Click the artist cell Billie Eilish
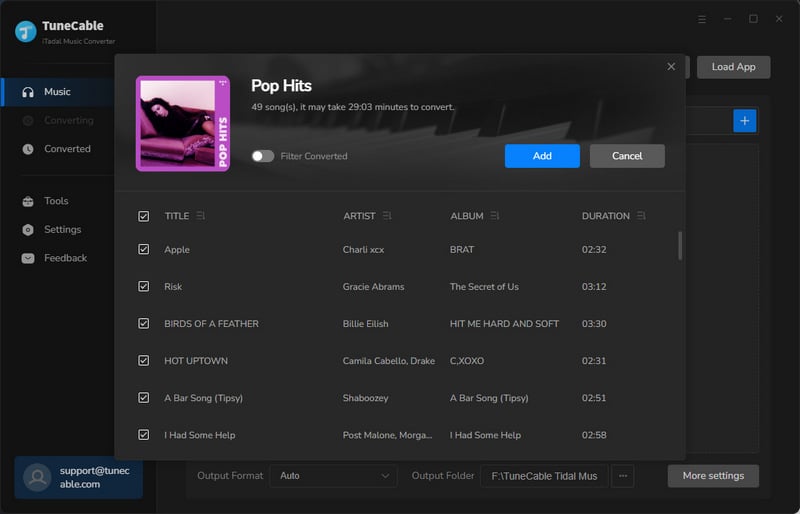The width and height of the screenshot is (800, 514). 365,324
